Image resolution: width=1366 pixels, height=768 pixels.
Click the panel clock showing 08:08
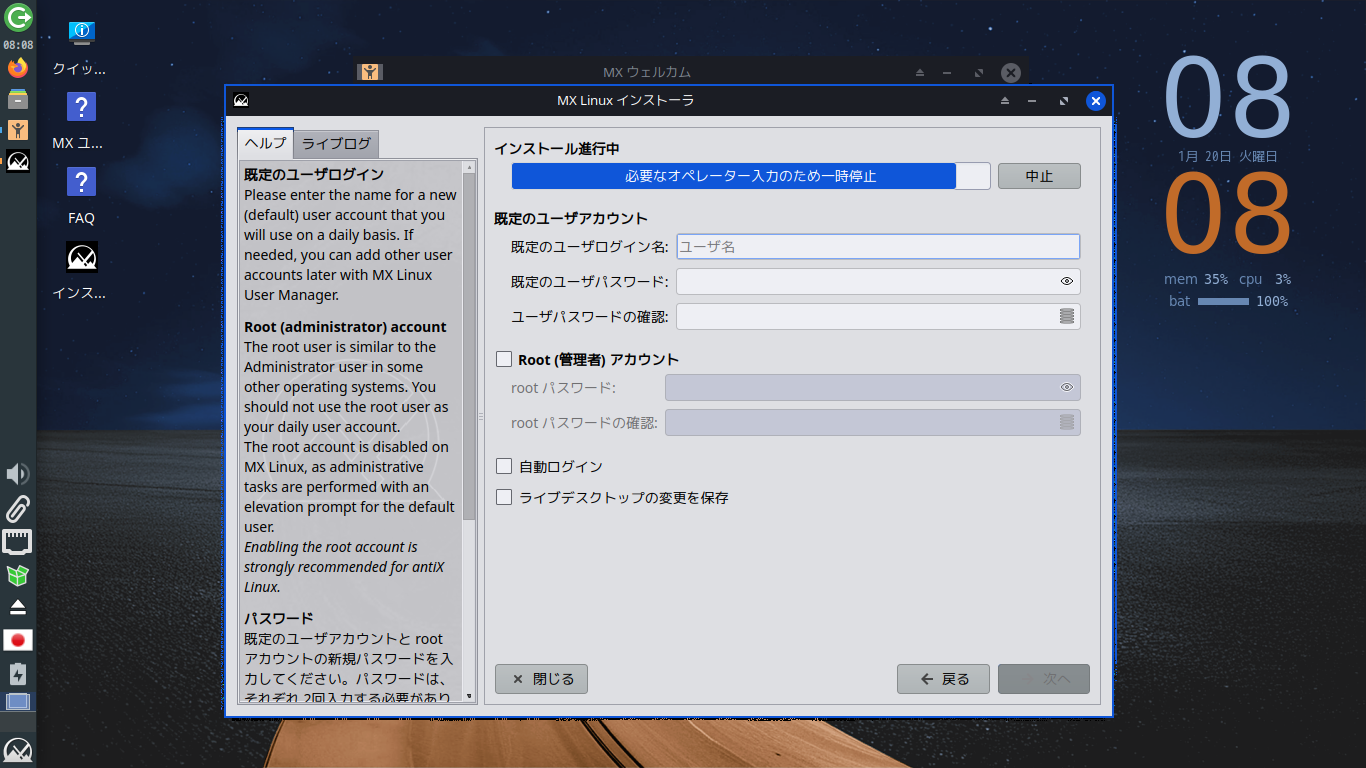pyautogui.click(x=18, y=45)
